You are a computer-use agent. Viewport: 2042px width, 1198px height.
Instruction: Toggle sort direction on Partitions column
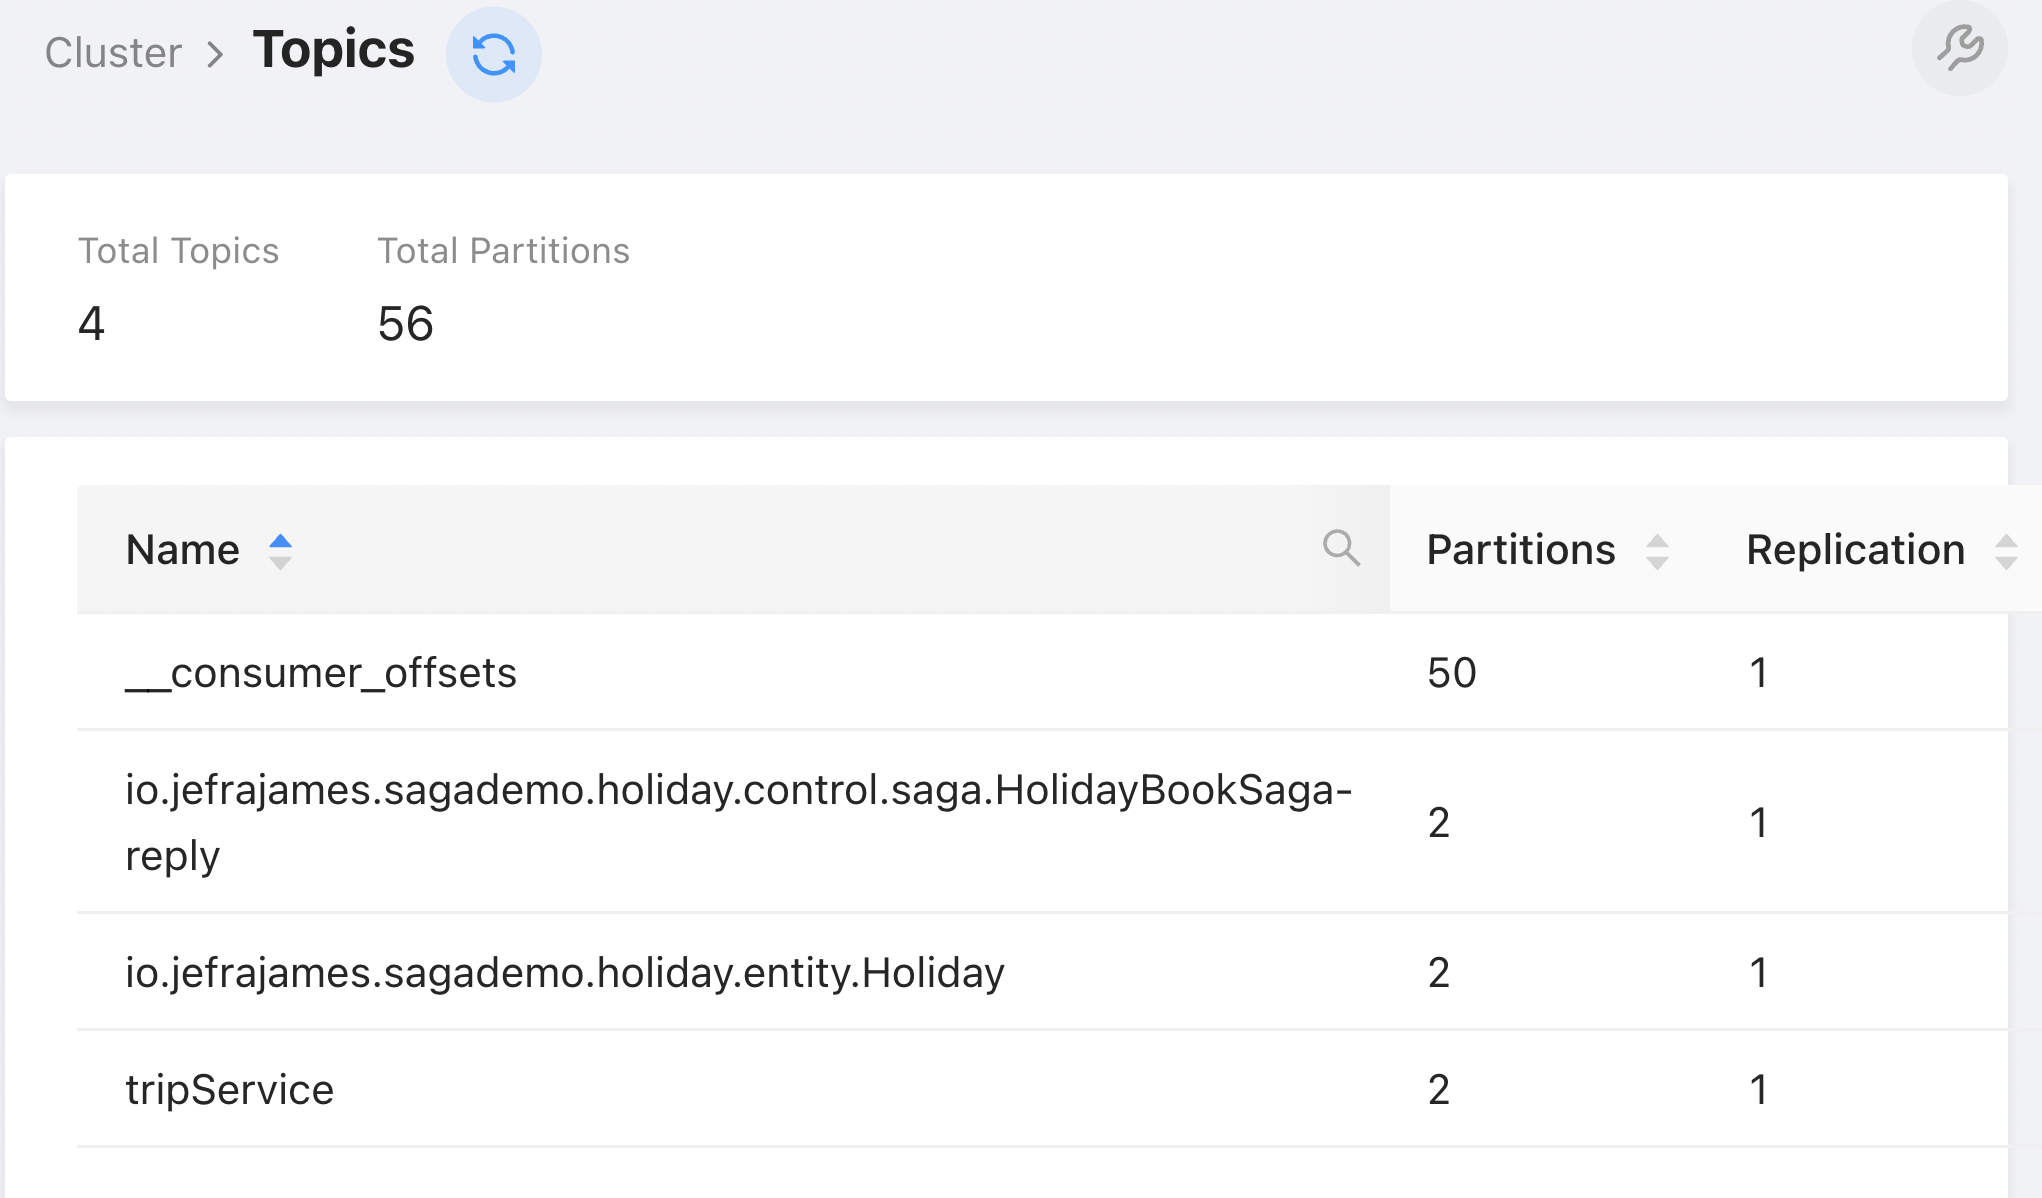pos(1656,549)
